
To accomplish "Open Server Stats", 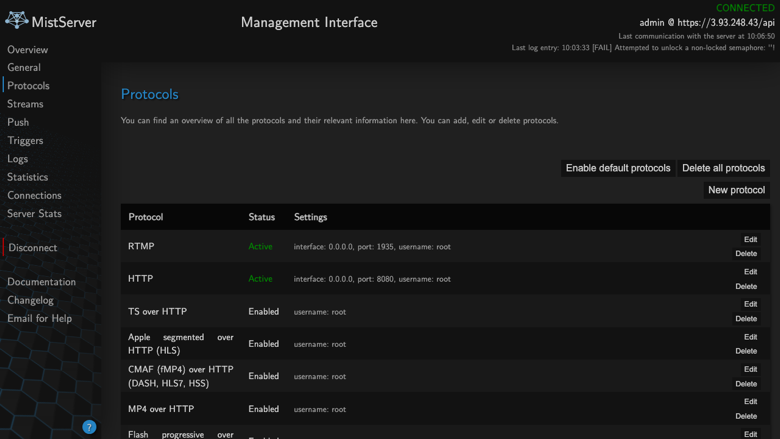I will point(34,213).
